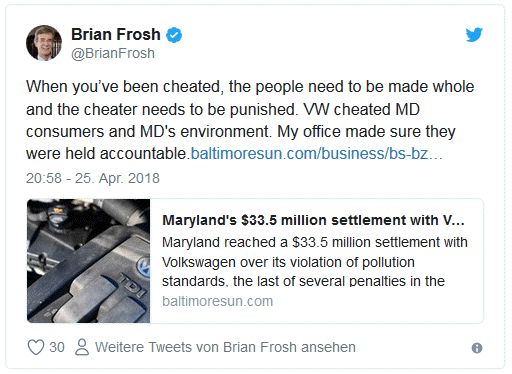
Task: Click the tweet text about VW cheating
Action: pos(250,120)
